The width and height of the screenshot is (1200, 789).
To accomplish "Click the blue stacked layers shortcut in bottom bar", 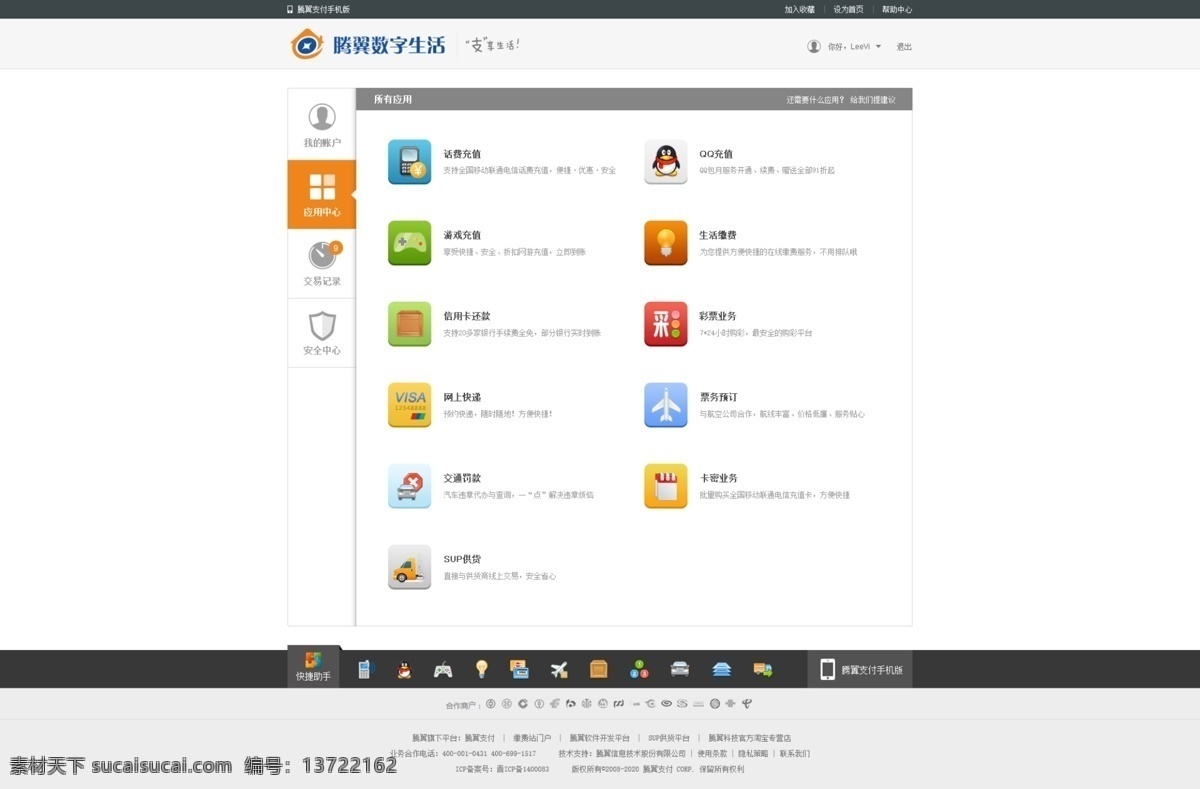I will 721,670.
